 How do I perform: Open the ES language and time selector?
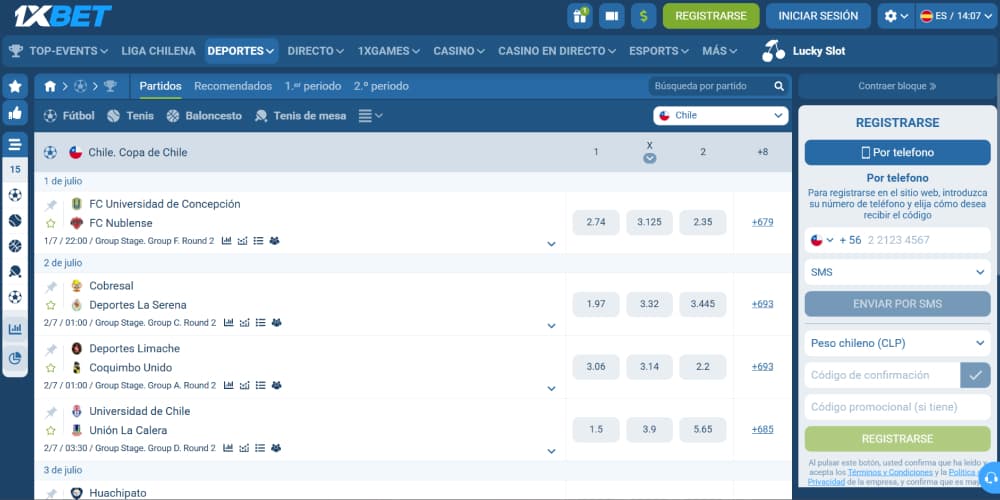[957, 16]
